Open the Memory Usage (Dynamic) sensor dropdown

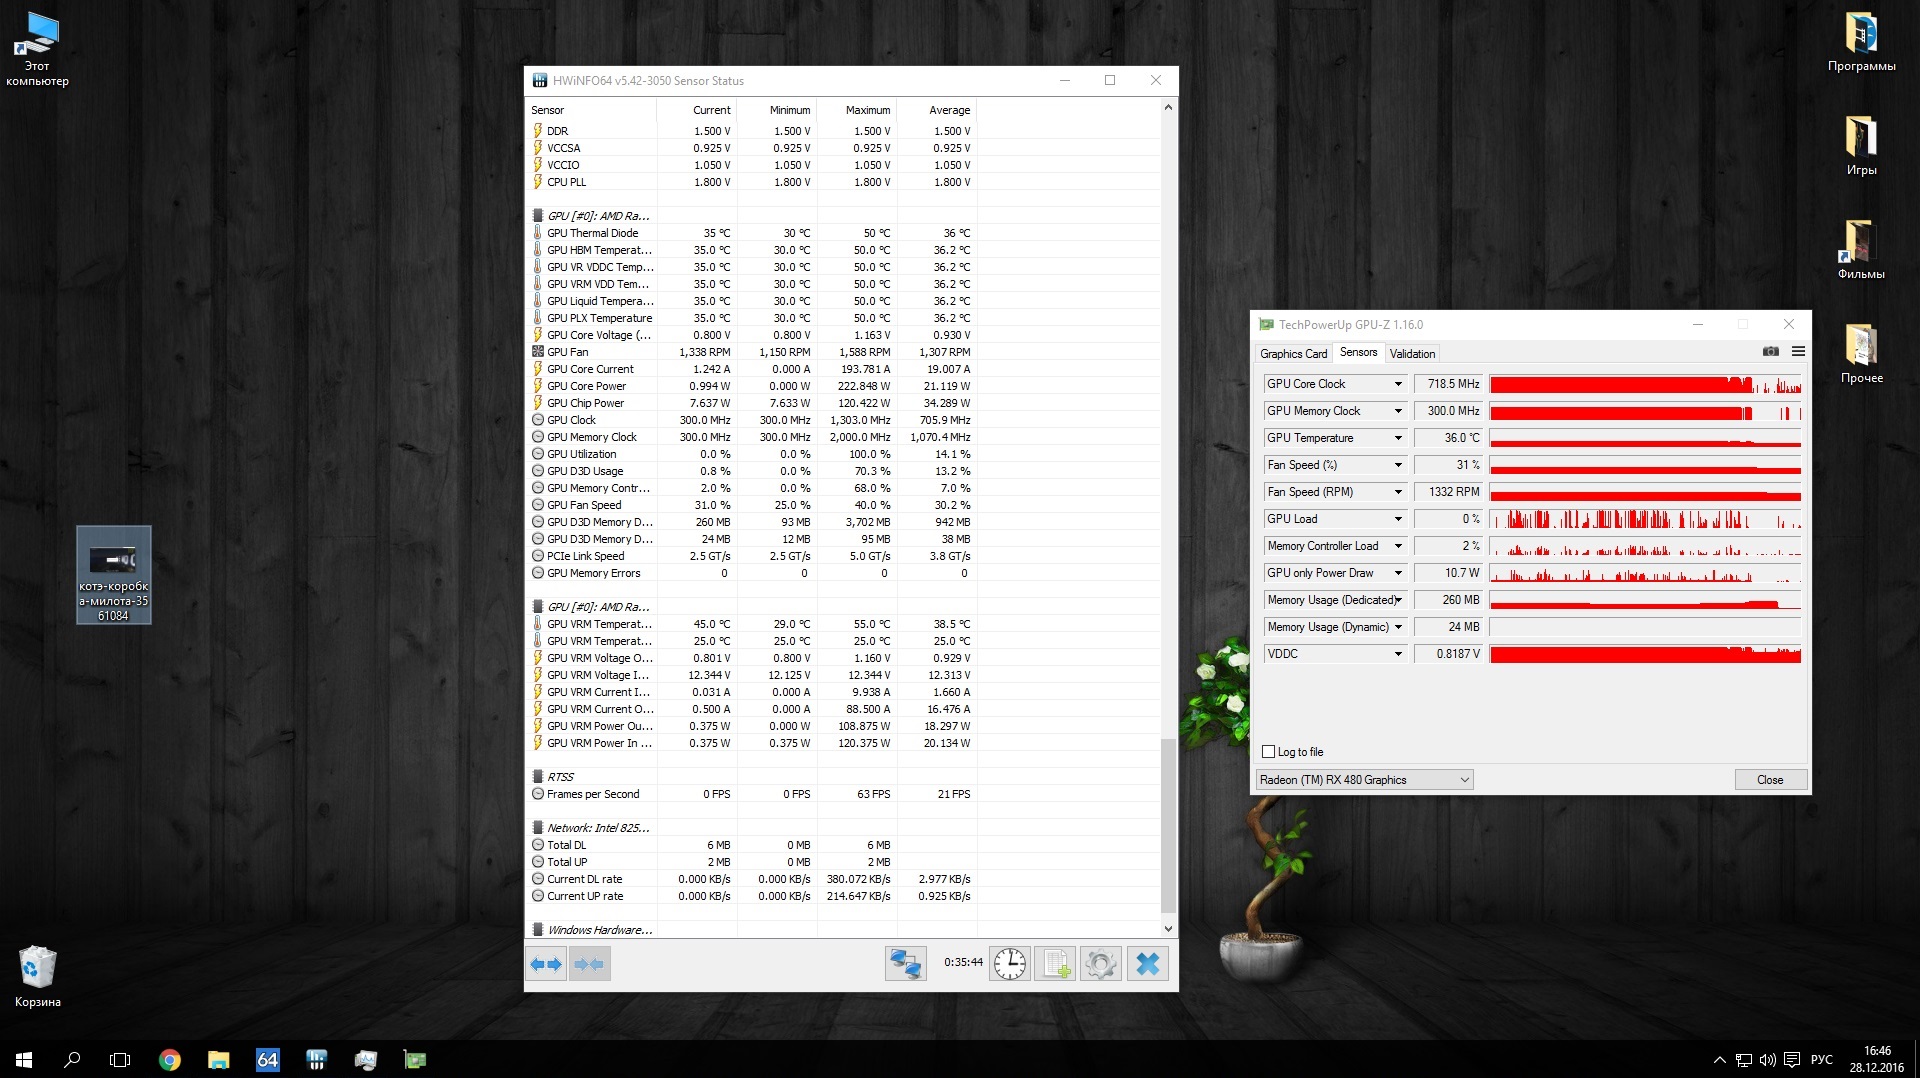tap(1399, 628)
